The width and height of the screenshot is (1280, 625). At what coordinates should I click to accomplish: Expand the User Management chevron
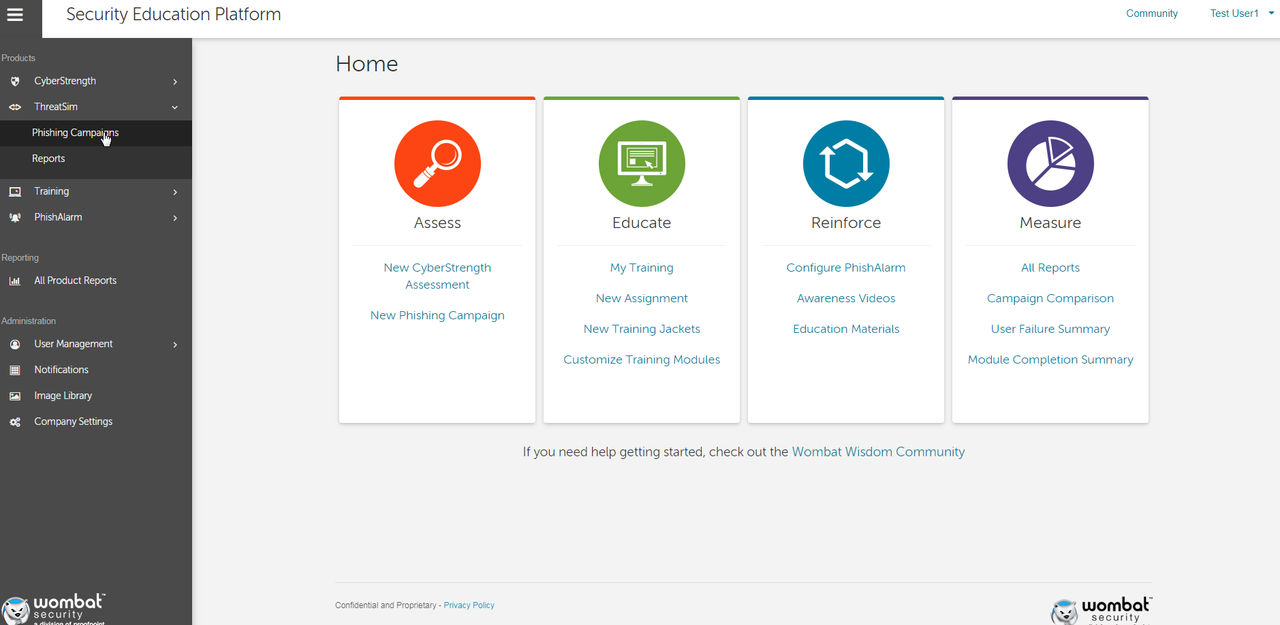click(175, 344)
